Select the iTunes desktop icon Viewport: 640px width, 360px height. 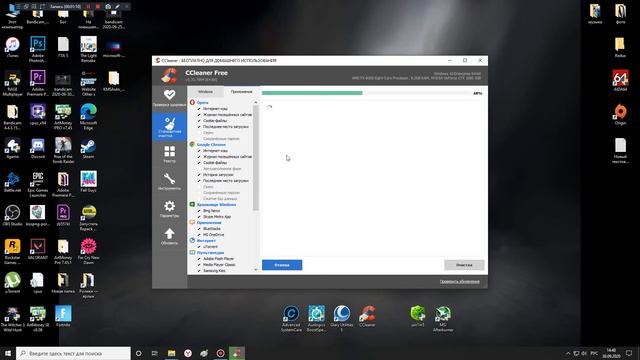pos(13,47)
